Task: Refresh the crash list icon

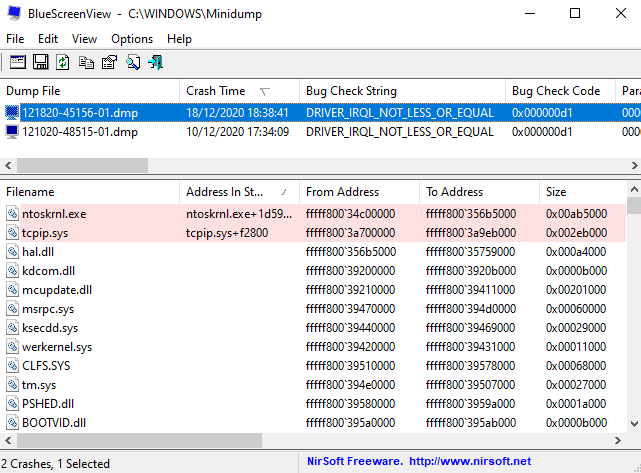Action: [x=63, y=63]
